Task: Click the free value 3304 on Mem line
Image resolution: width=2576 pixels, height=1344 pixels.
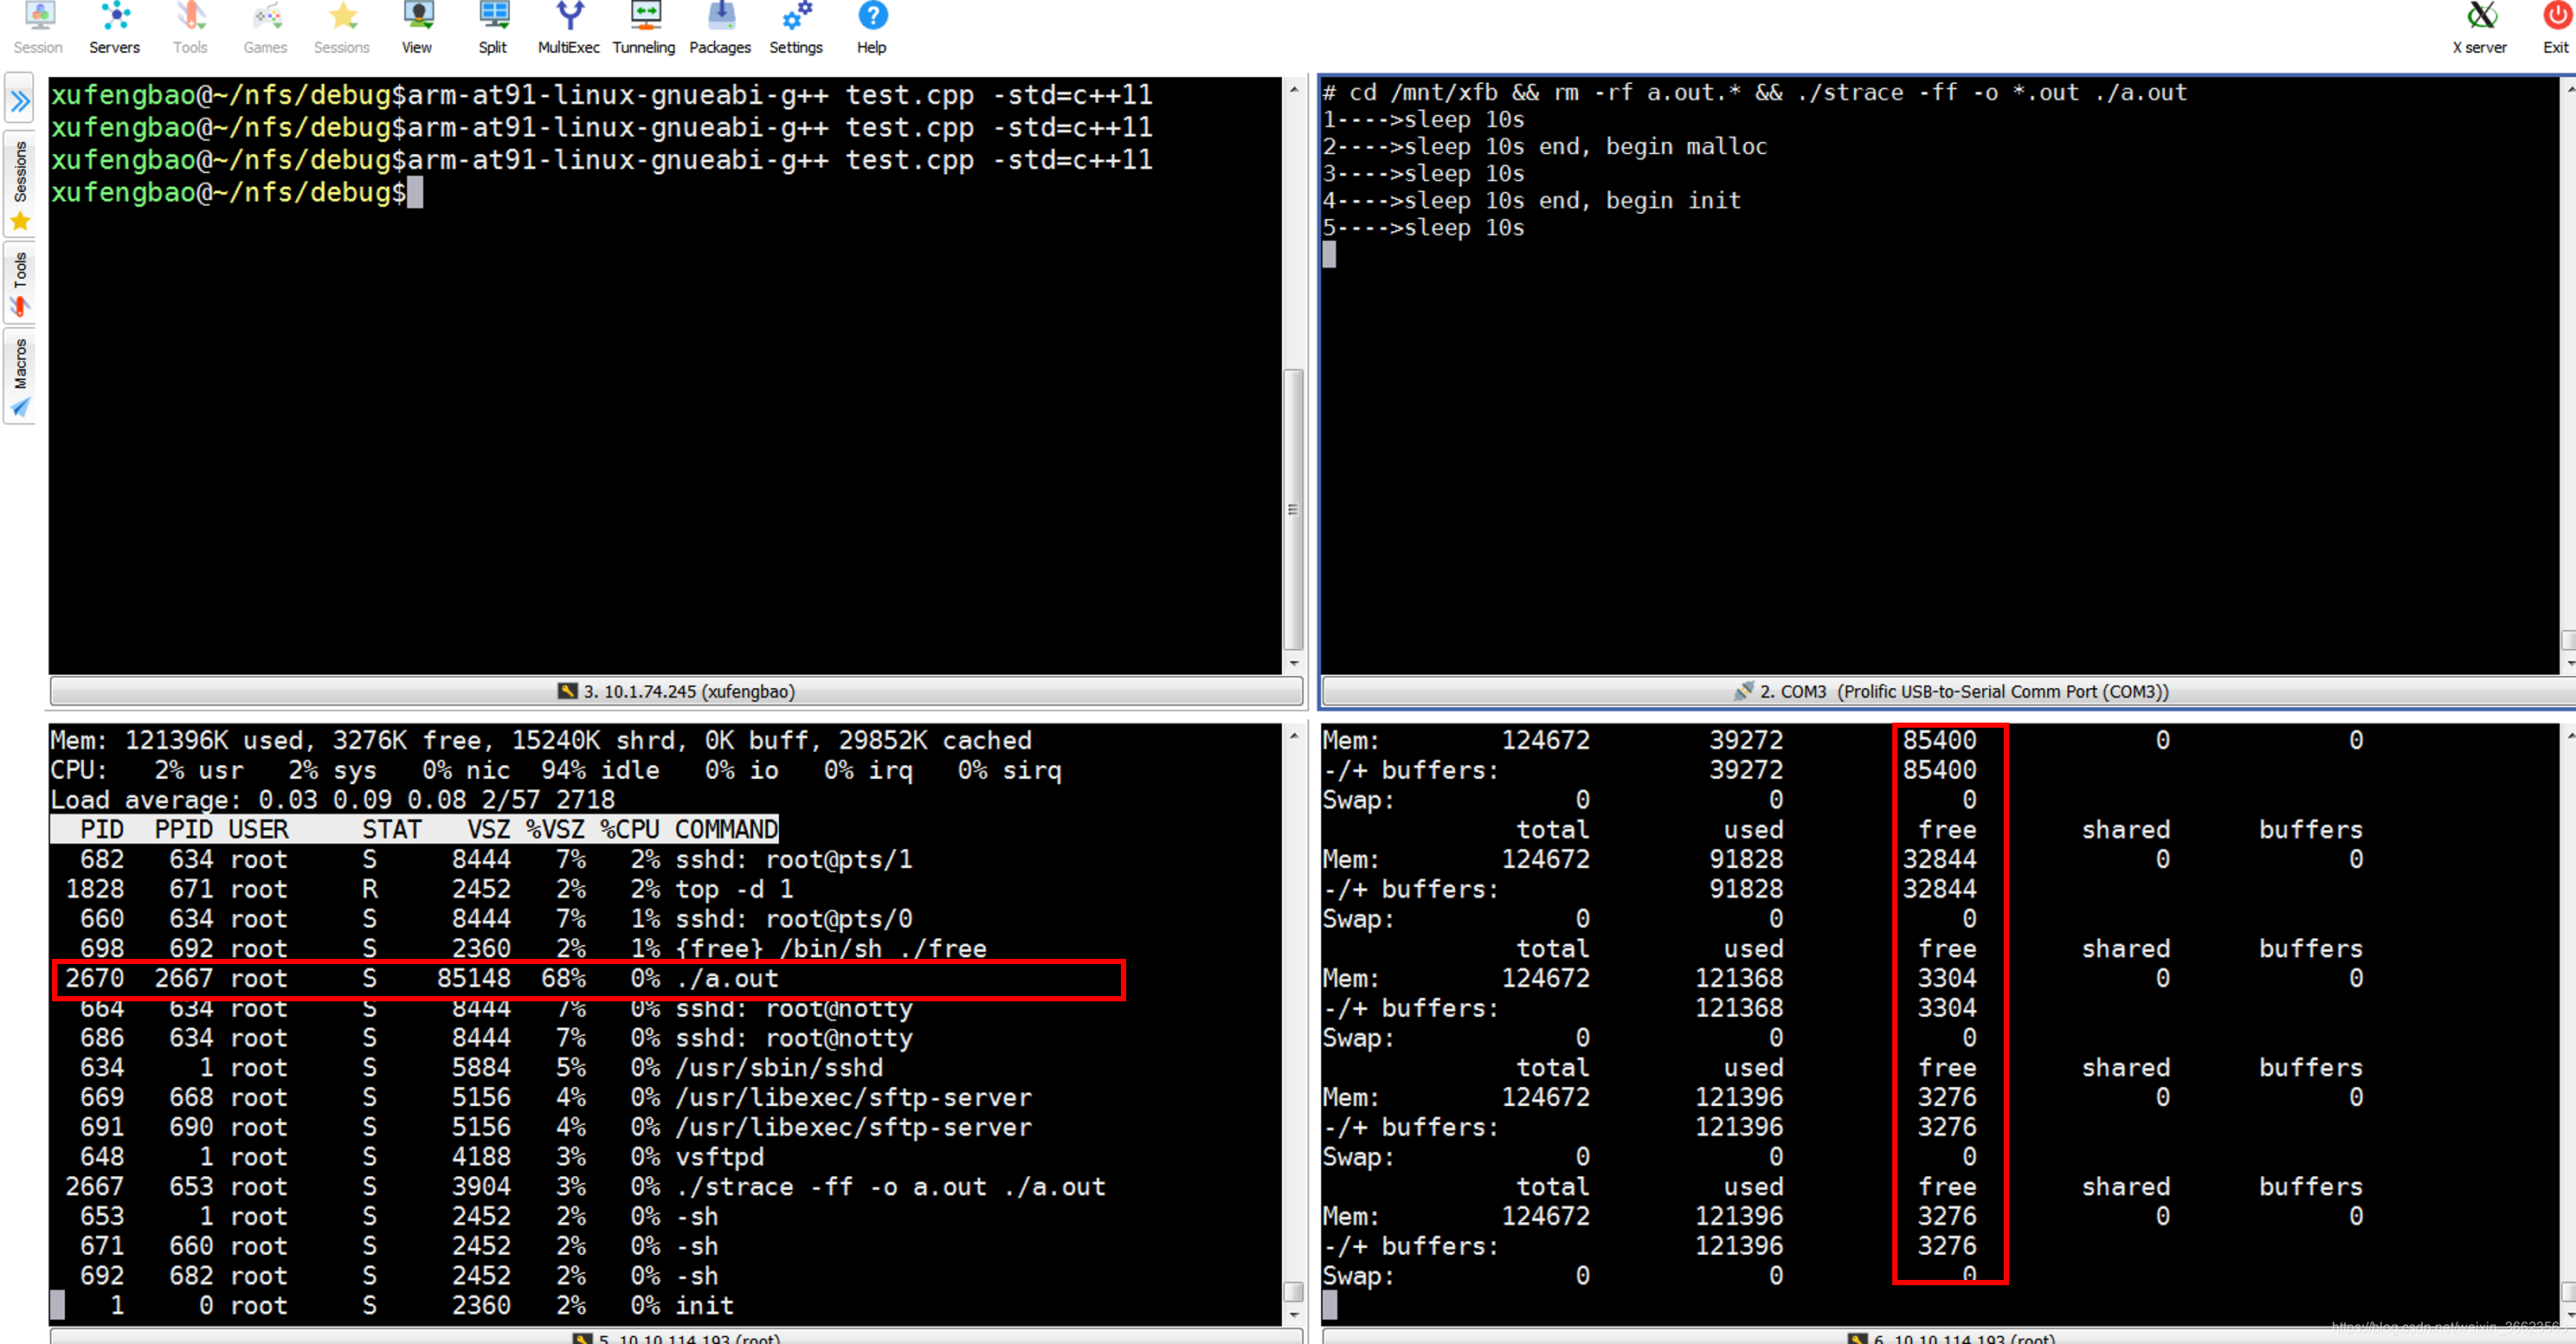Action: coord(1946,978)
